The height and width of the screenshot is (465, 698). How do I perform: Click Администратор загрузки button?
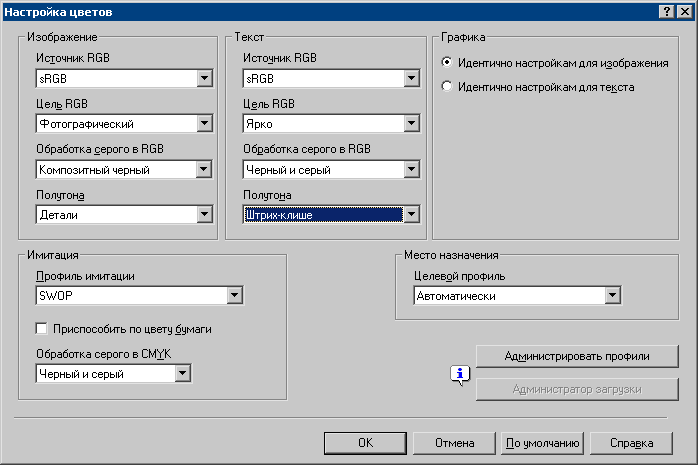577,389
